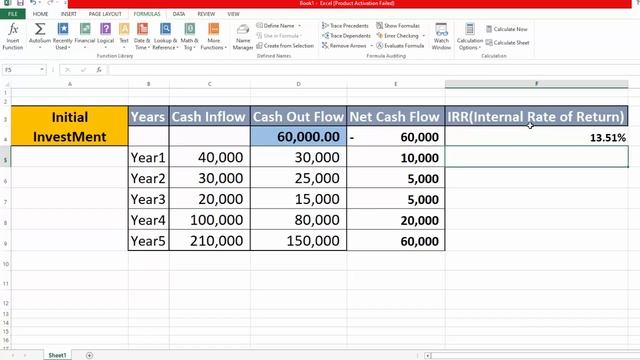Screen dimensions: 640x360
Task: Toggle Show Formulas
Action: [398, 26]
